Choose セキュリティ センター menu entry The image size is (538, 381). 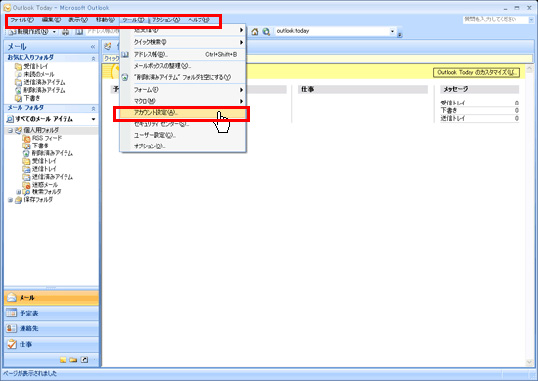click(x=183, y=124)
